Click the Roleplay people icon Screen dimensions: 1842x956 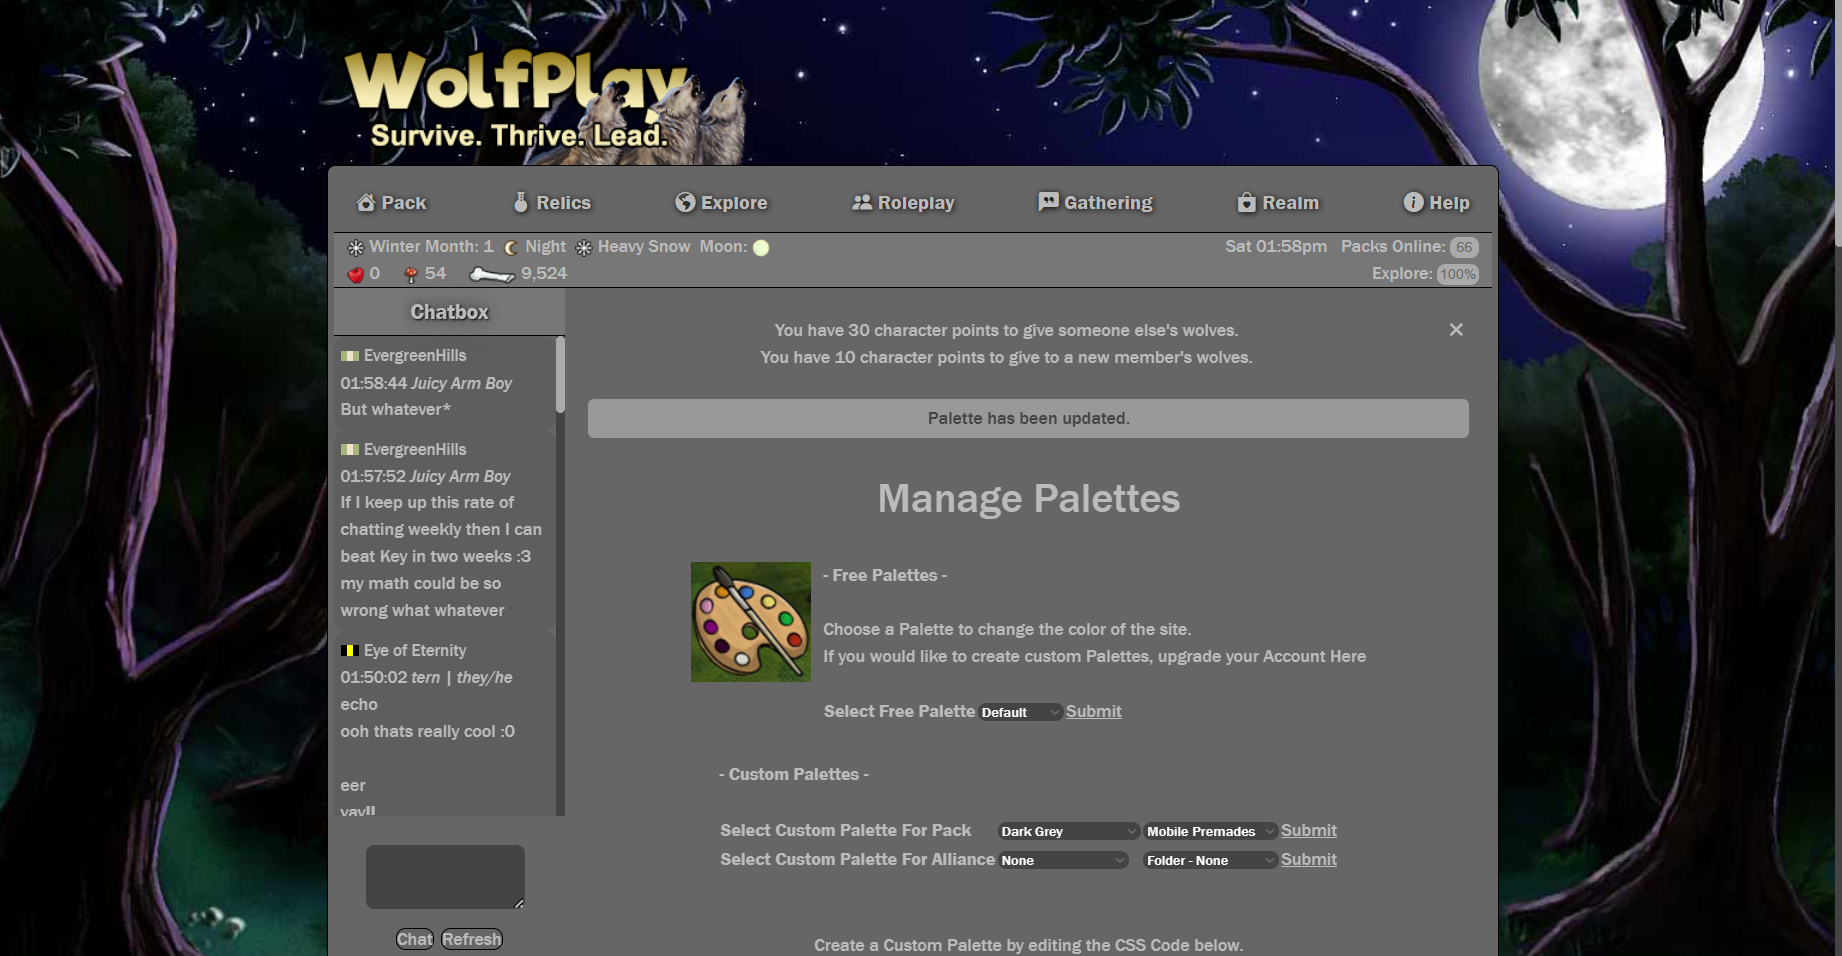click(861, 203)
